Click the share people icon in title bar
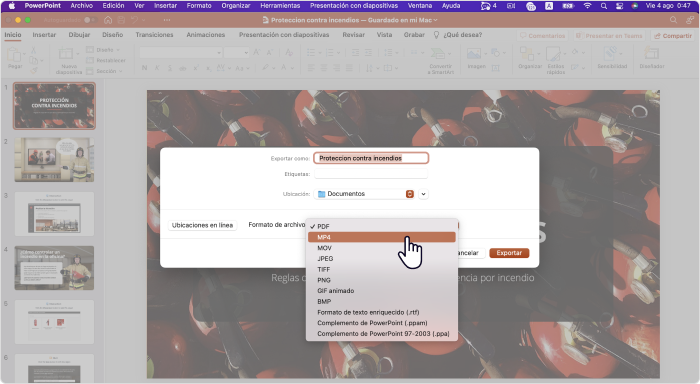Screen dimensions: 700x384 point(690,20)
